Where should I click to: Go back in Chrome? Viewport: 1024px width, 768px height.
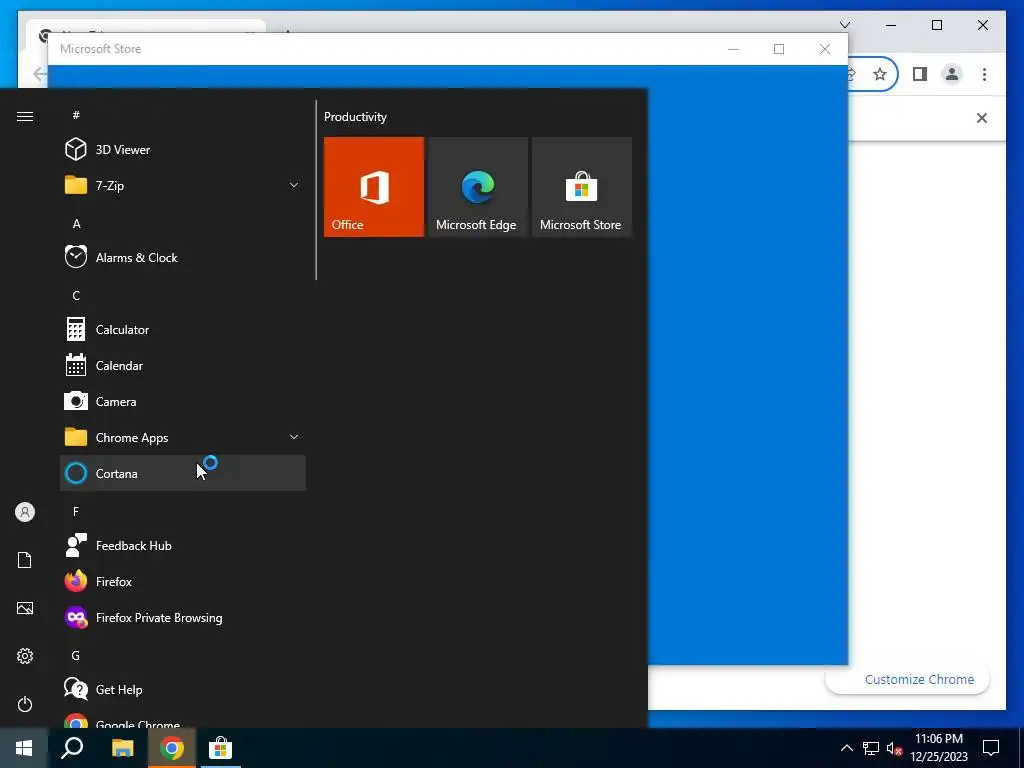pyautogui.click(x=40, y=74)
